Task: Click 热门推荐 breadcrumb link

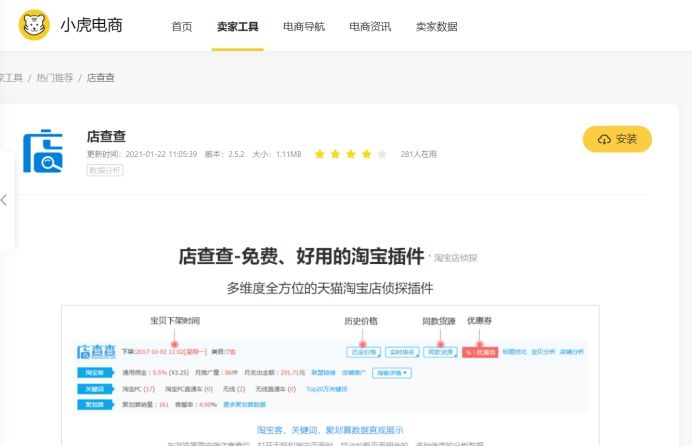Action: (x=55, y=78)
